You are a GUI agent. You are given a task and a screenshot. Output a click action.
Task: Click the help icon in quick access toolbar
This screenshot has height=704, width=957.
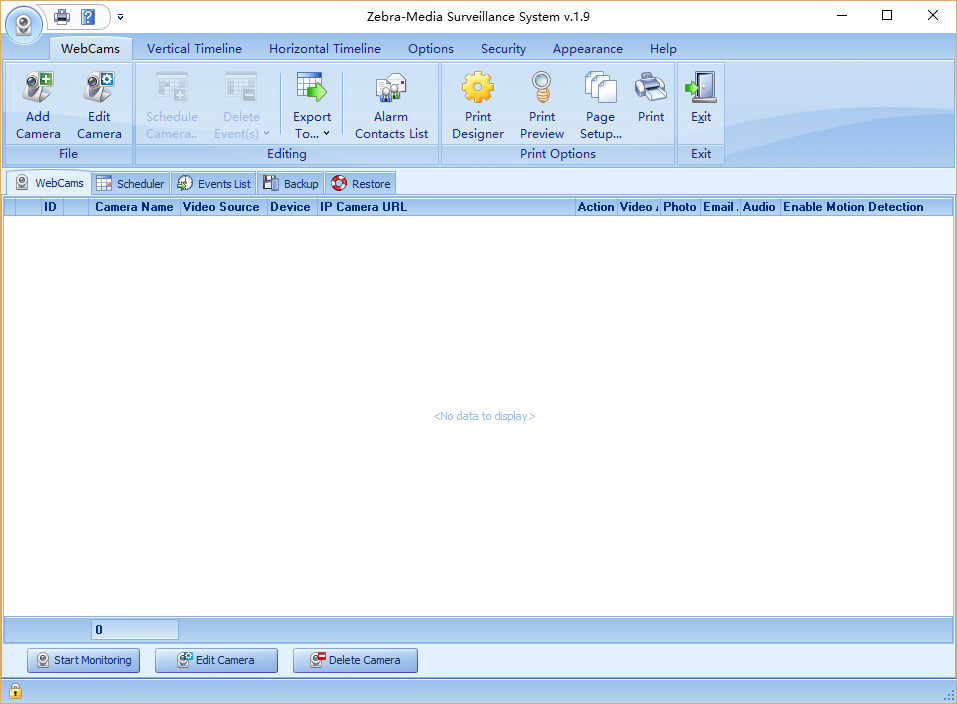88,16
